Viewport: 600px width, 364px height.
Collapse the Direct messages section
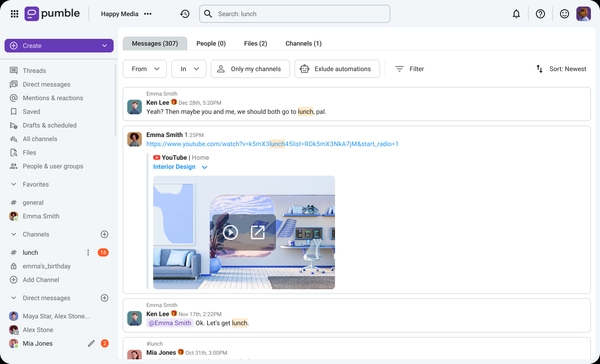click(x=14, y=298)
